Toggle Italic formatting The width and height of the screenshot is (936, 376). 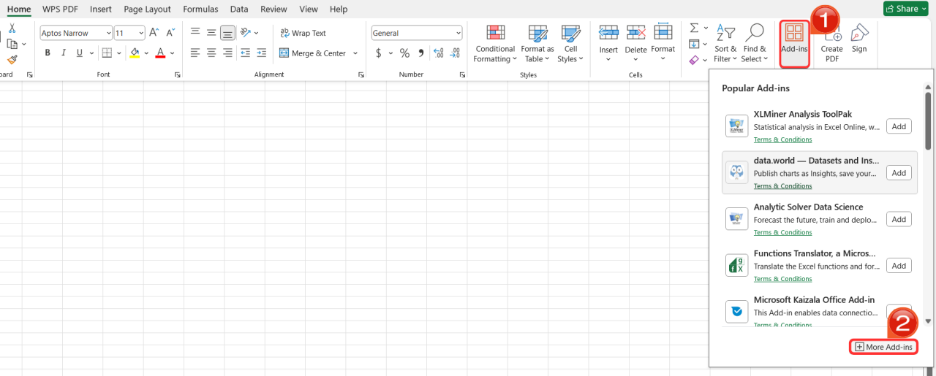pyautogui.click(x=64, y=53)
